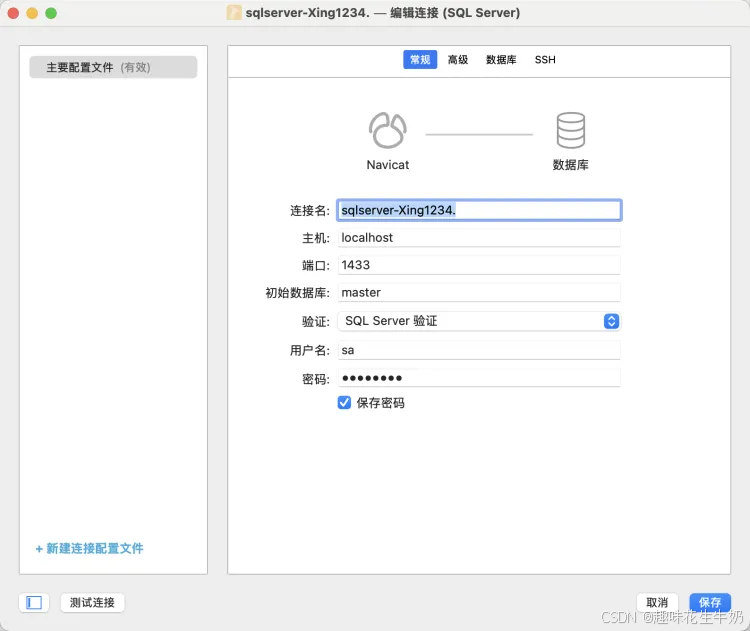Uncheck the 保存密码 checkbox
This screenshot has height=631, width=750.
[x=344, y=403]
